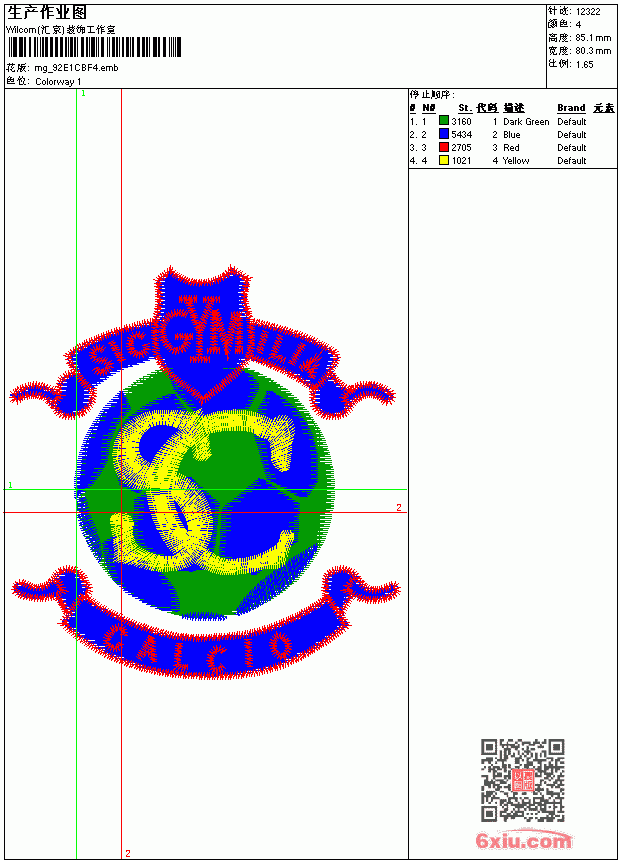Click the QR code image

click(523, 780)
